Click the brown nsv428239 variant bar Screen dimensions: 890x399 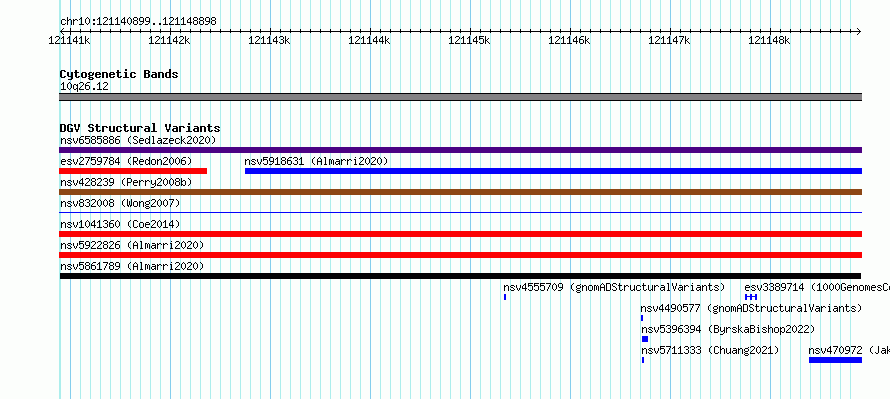(x=460, y=192)
